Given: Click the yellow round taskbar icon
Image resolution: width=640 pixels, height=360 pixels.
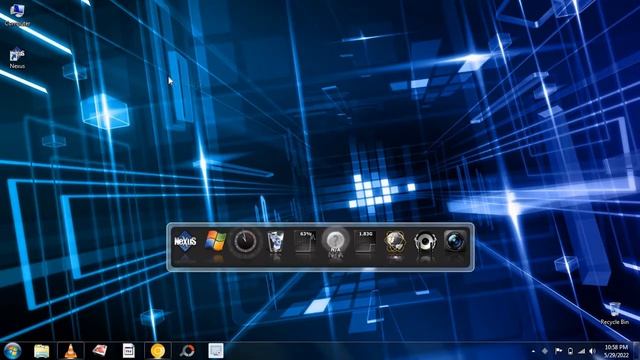Looking at the screenshot, I should coord(158,351).
